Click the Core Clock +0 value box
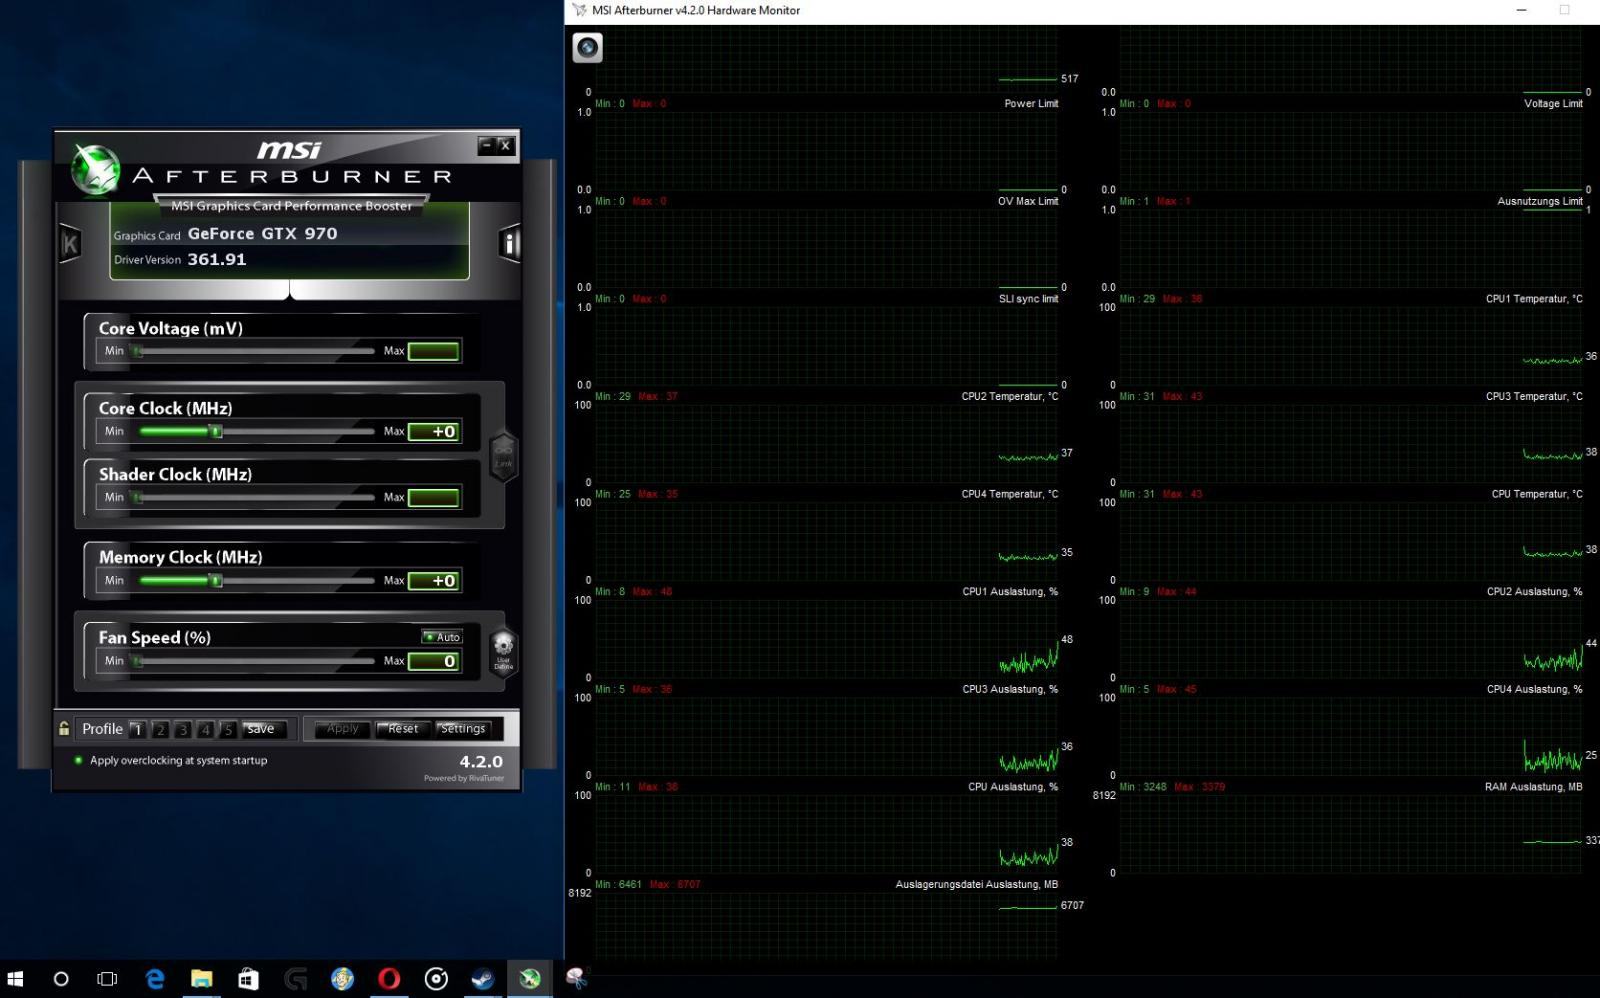Screen dimensions: 1600x998 point(434,431)
